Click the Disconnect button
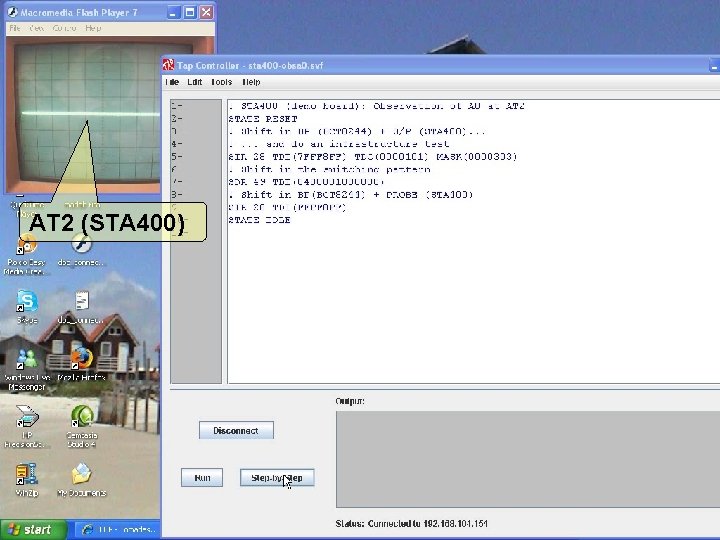Image resolution: width=720 pixels, height=540 pixels. (236, 430)
